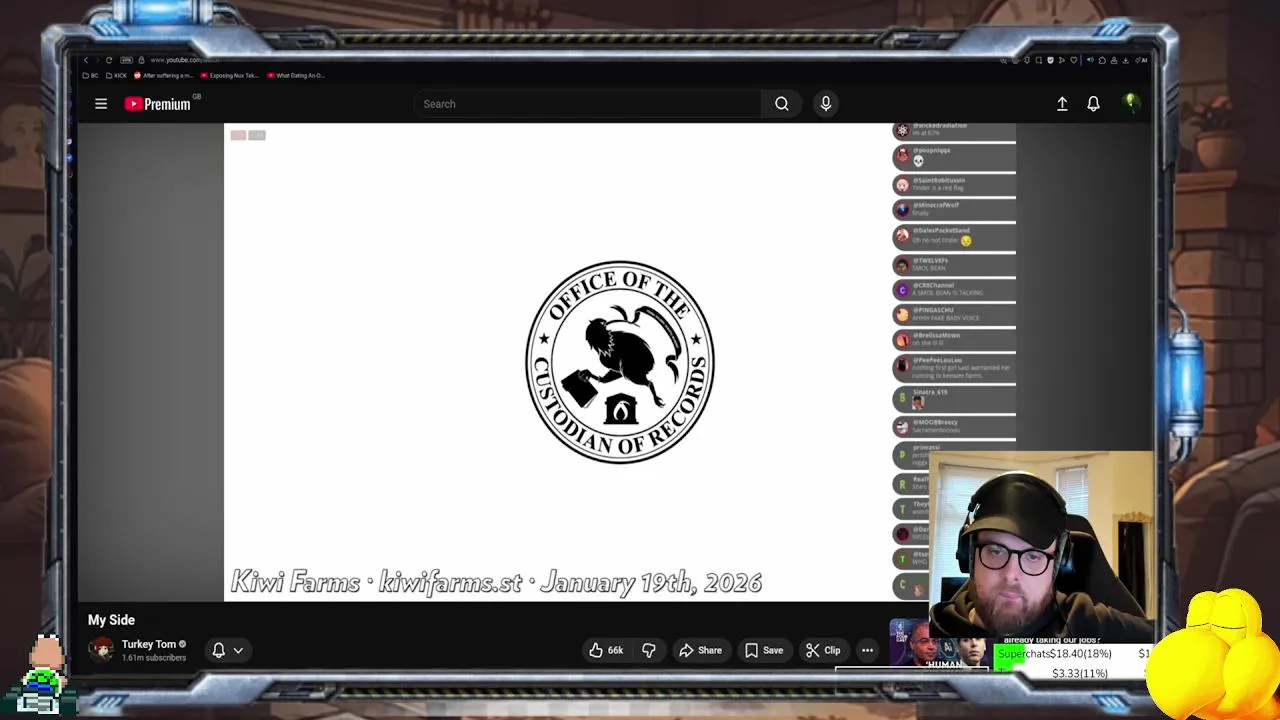Viewport: 1280px width, 720px height.
Task: Start voice search with microphone icon
Action: point(826,104)
